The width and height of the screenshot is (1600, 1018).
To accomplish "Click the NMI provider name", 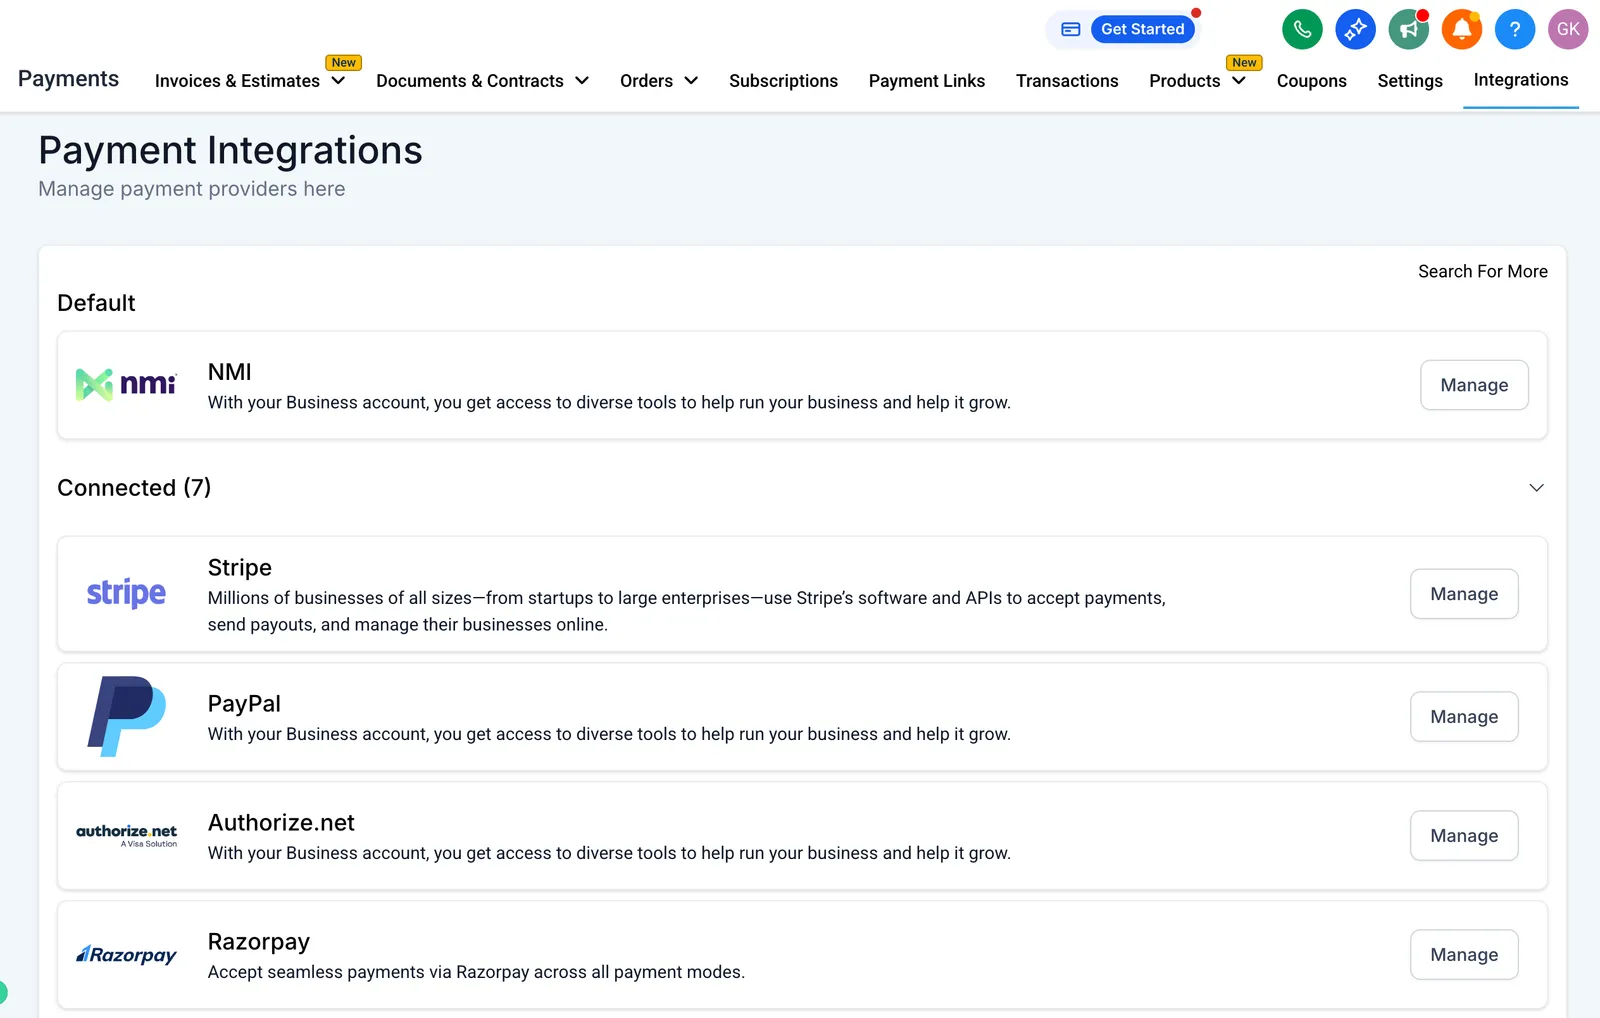I will pyautogui.click(x=230, y=372).
